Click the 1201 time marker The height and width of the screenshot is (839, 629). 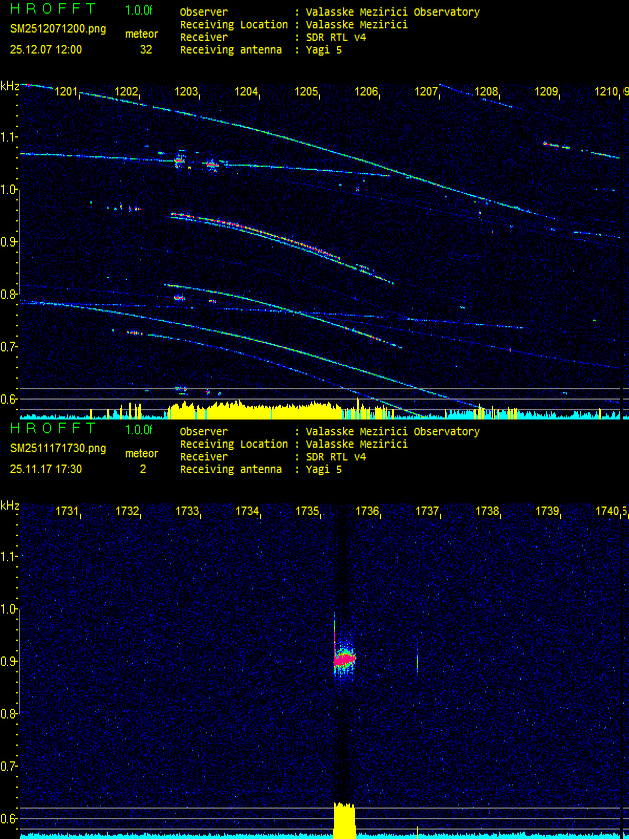click(x=66, y=92)
